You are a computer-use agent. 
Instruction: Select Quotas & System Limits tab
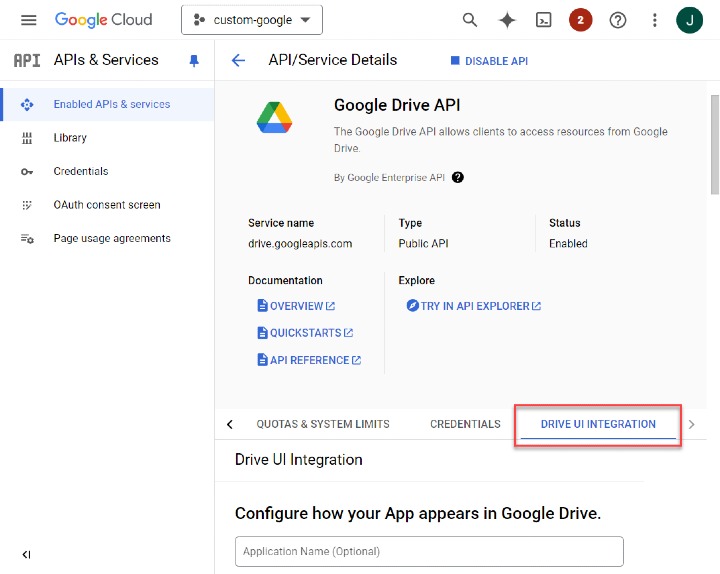click(x=323, y=424)
